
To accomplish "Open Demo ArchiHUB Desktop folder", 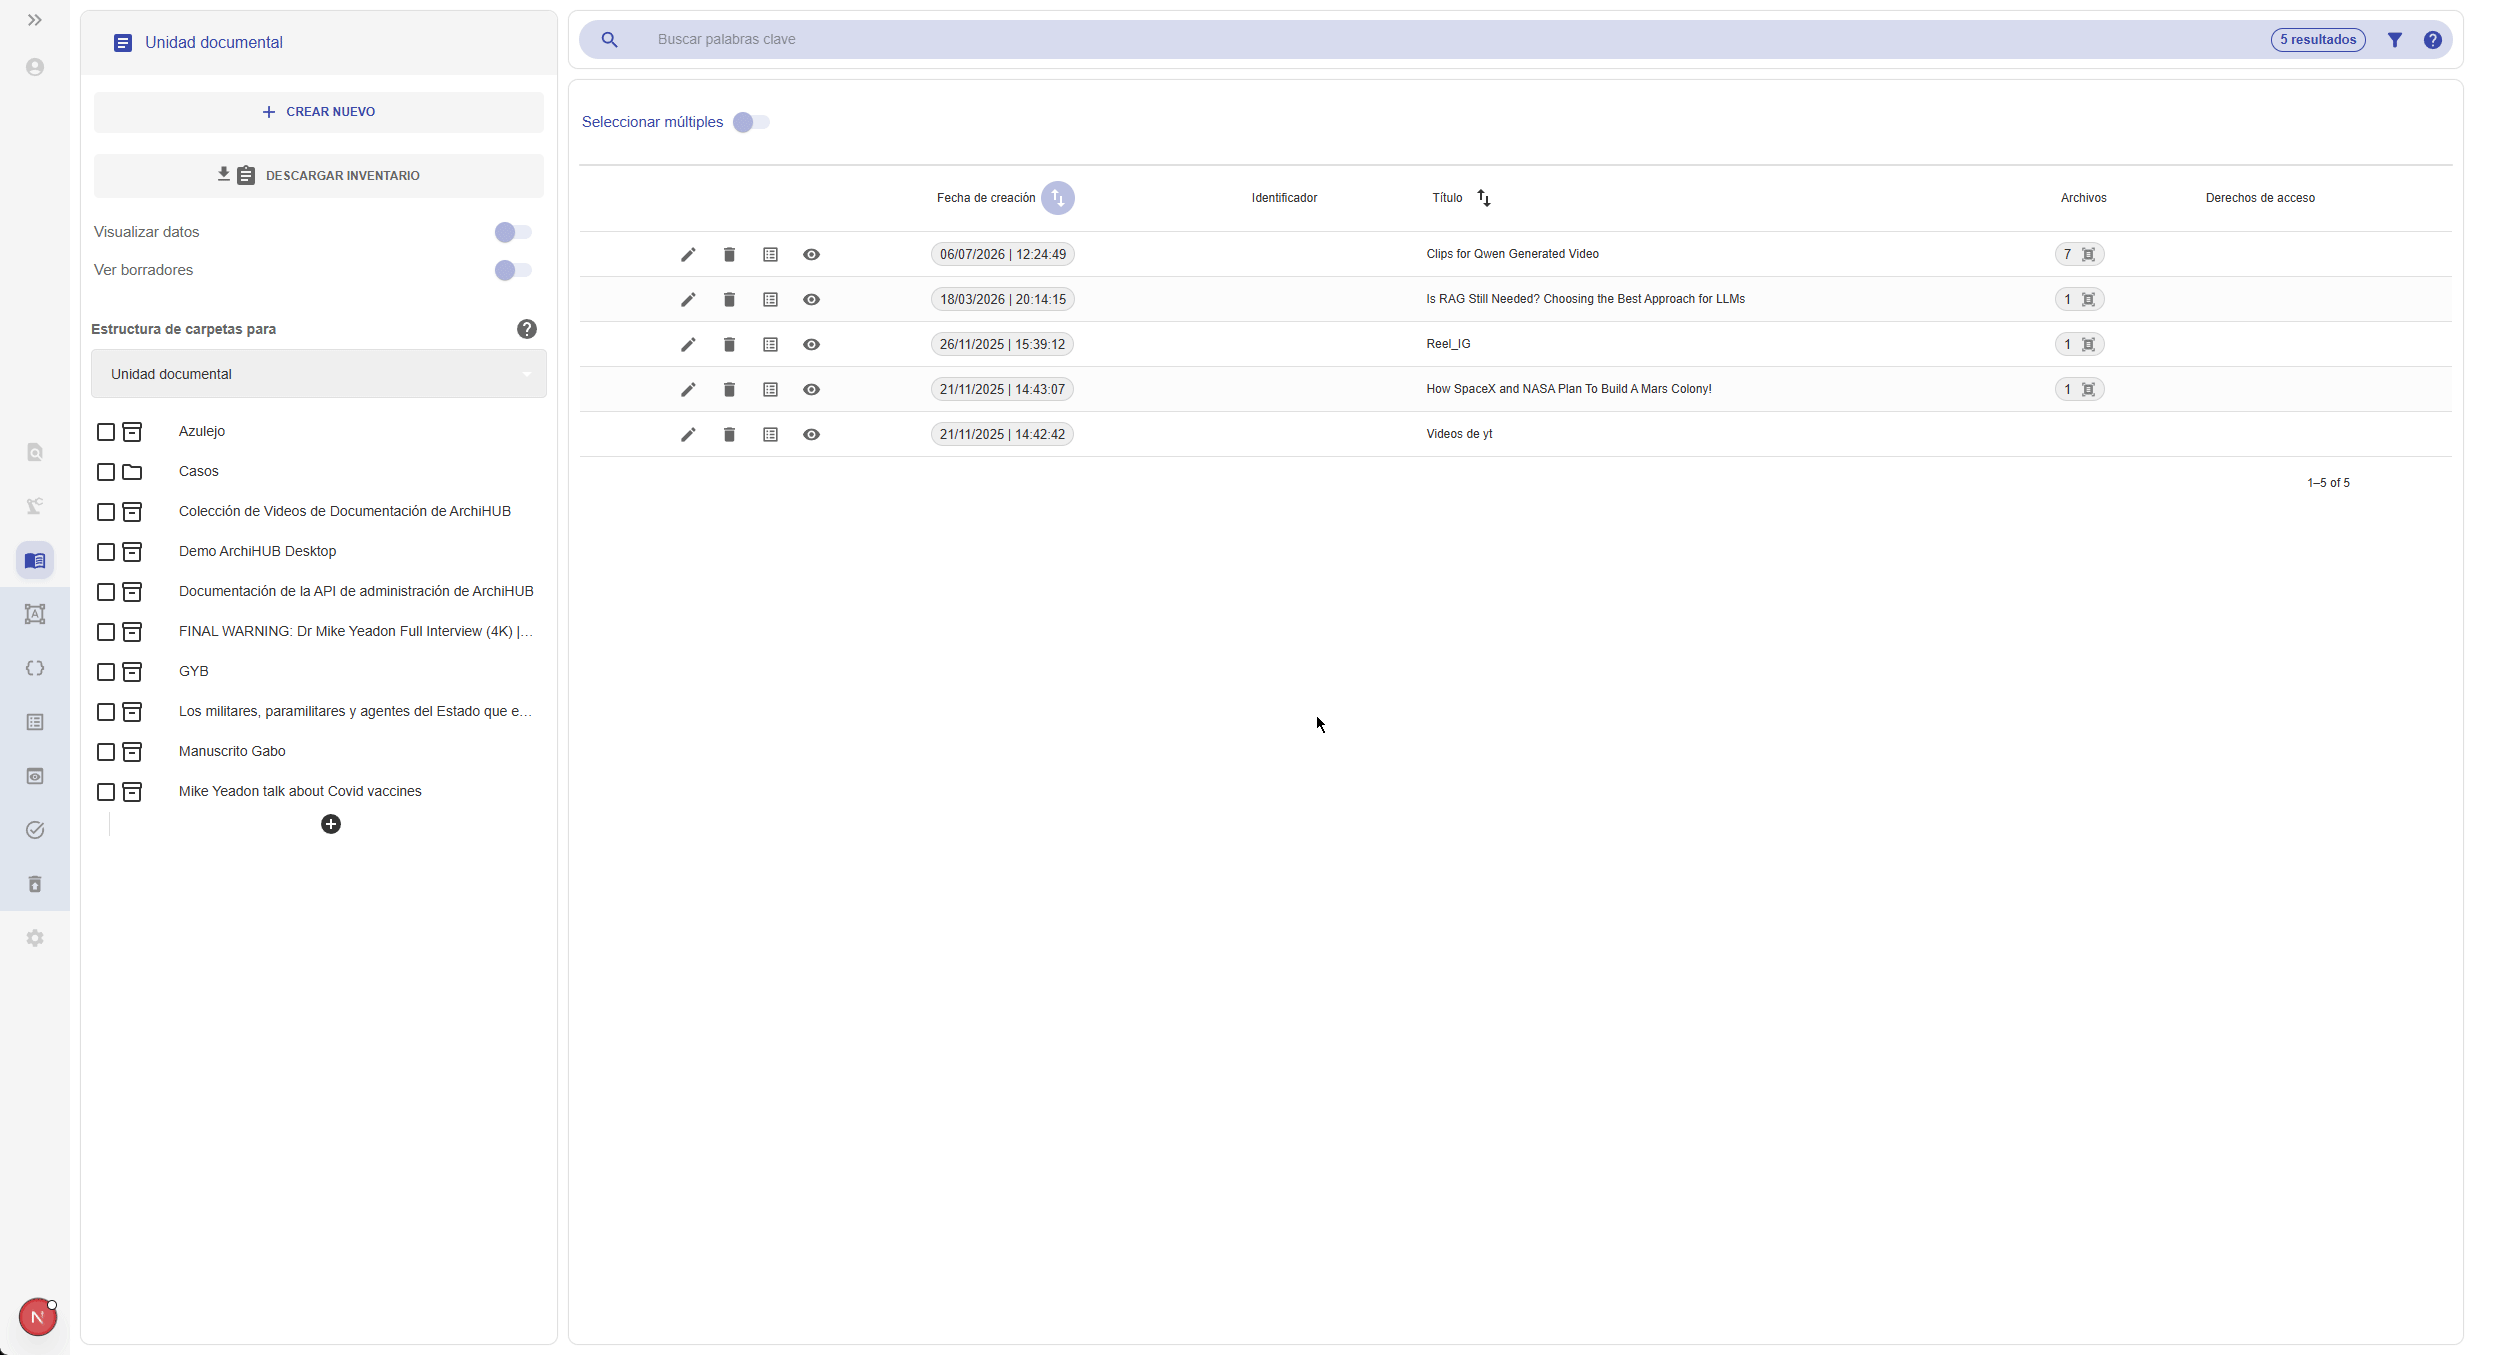I will pos(257,551).
